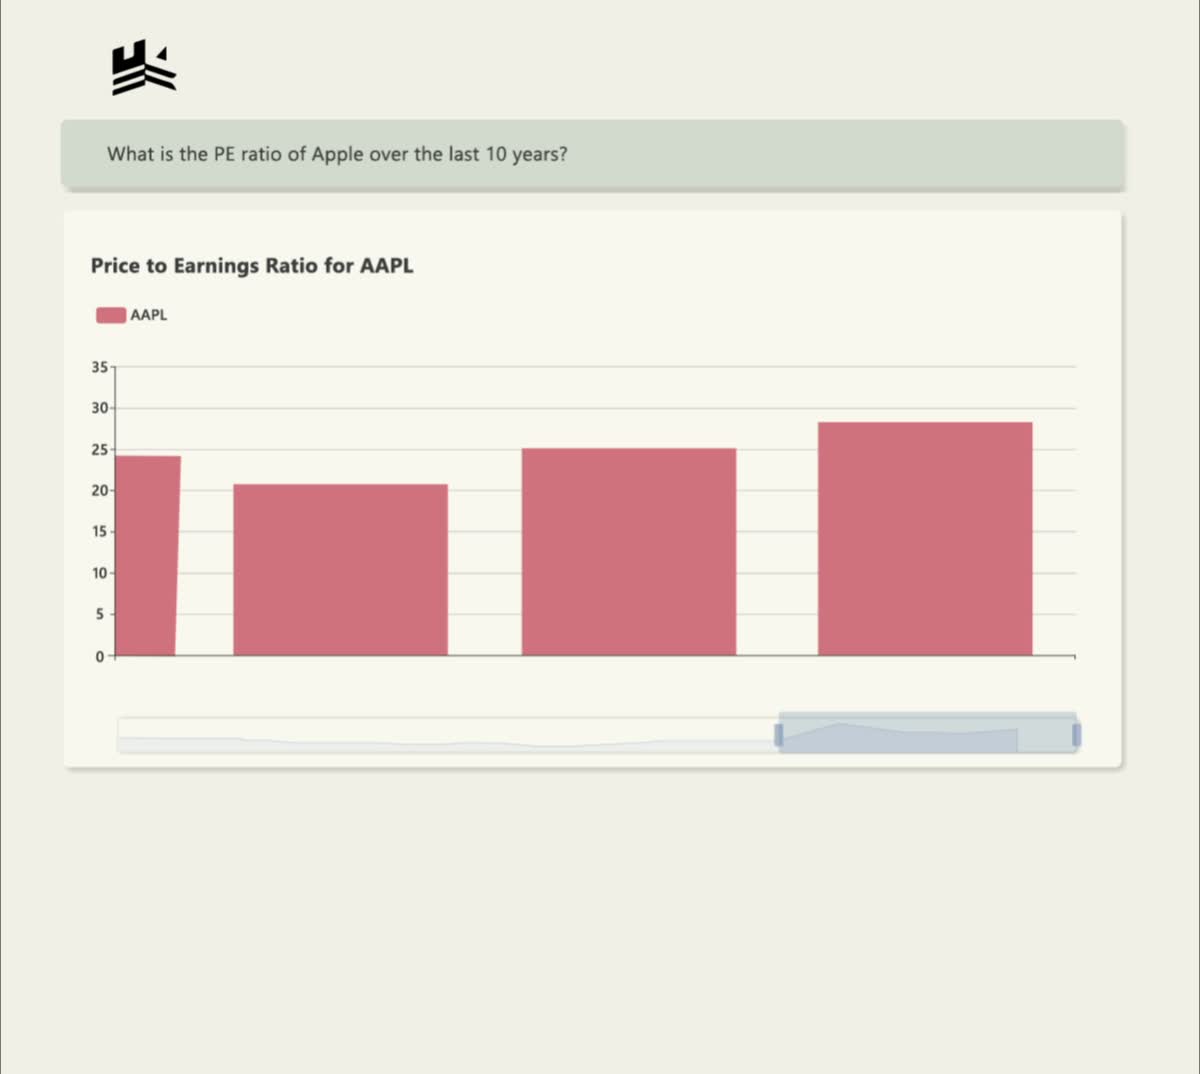Viewport: 1200px width, 1074px height.
Task: Toggle AAPL series via legend label
Action: [149, 315]
